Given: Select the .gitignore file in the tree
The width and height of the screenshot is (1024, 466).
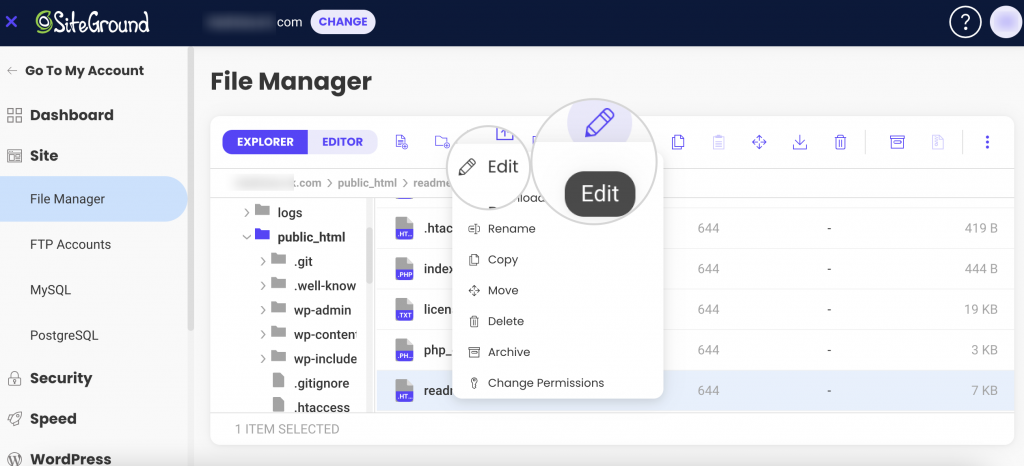Looking at the screenshot, I should 321,383.
